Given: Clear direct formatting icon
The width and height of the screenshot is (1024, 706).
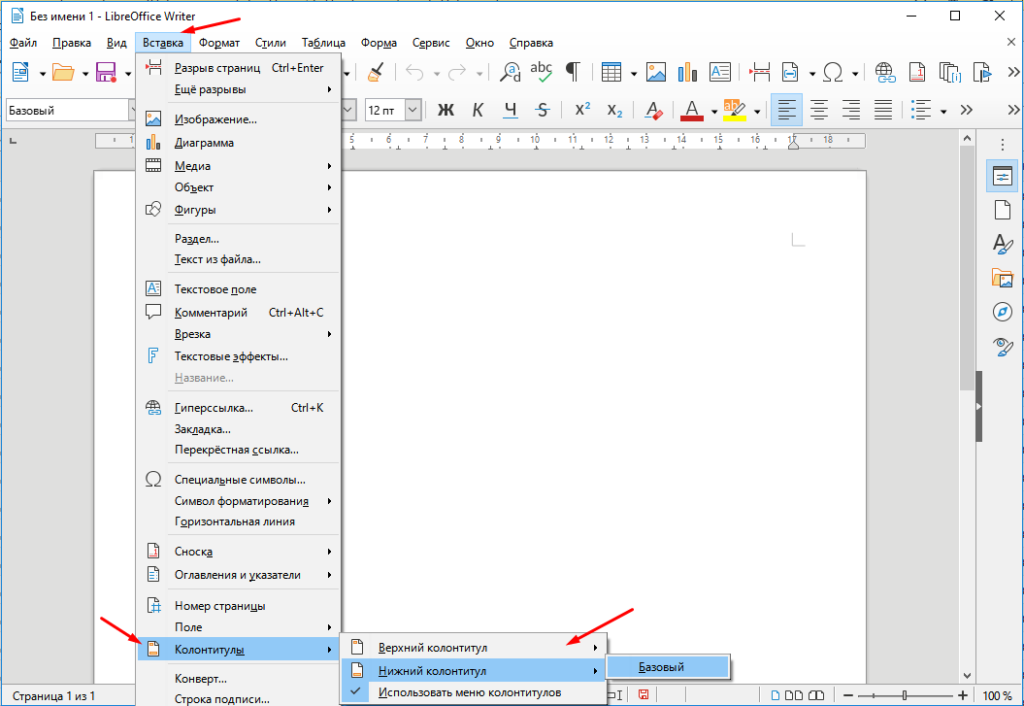Looking at the screenshot, I should click(x=653, y=110).
